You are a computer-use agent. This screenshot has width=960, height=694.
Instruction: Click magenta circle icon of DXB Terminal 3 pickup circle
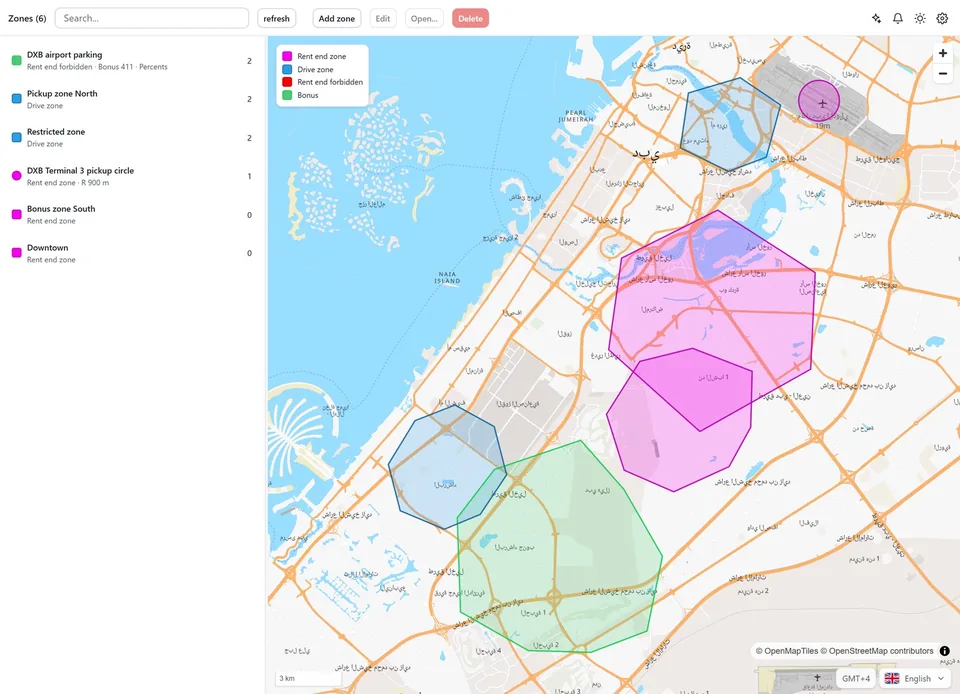click(x=17, y=176)
